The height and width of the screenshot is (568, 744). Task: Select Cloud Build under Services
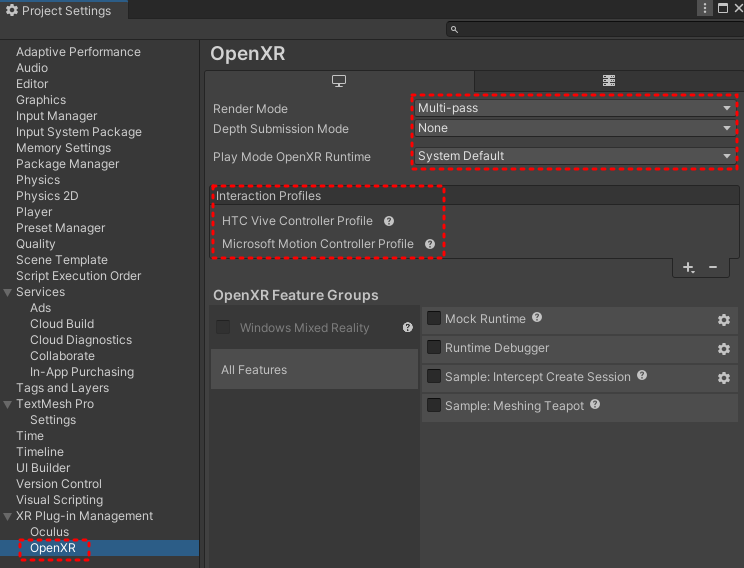pyautogui.click(x=62, y=324)
